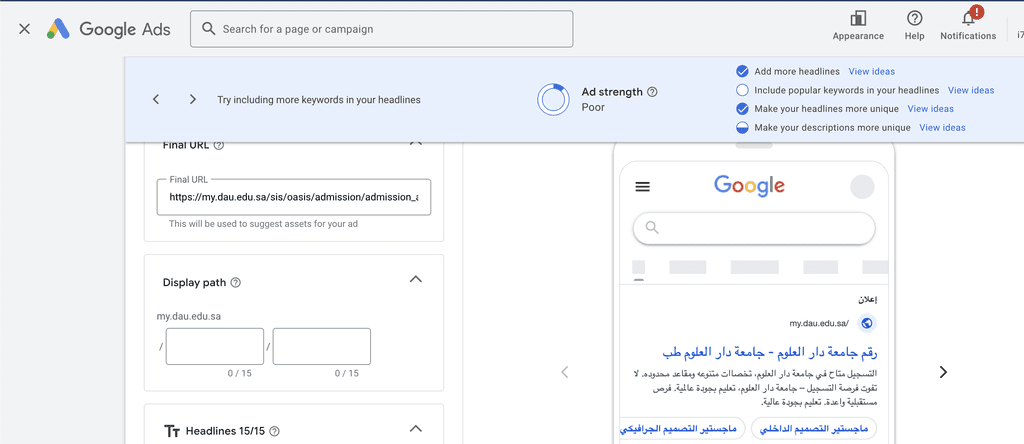Click the 'Make your headlines more unique' status check
The width and height of the screenshot is (1024, 444).
coord(742,108)
